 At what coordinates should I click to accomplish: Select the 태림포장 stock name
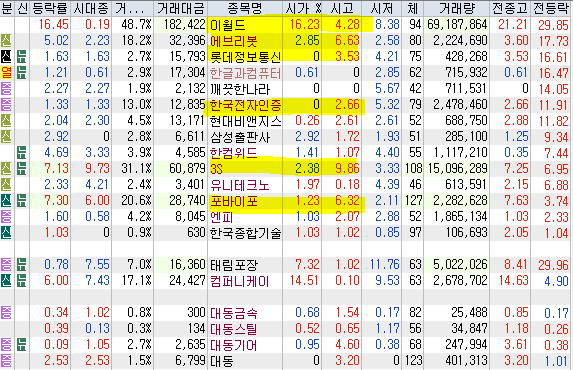point(234,265)
